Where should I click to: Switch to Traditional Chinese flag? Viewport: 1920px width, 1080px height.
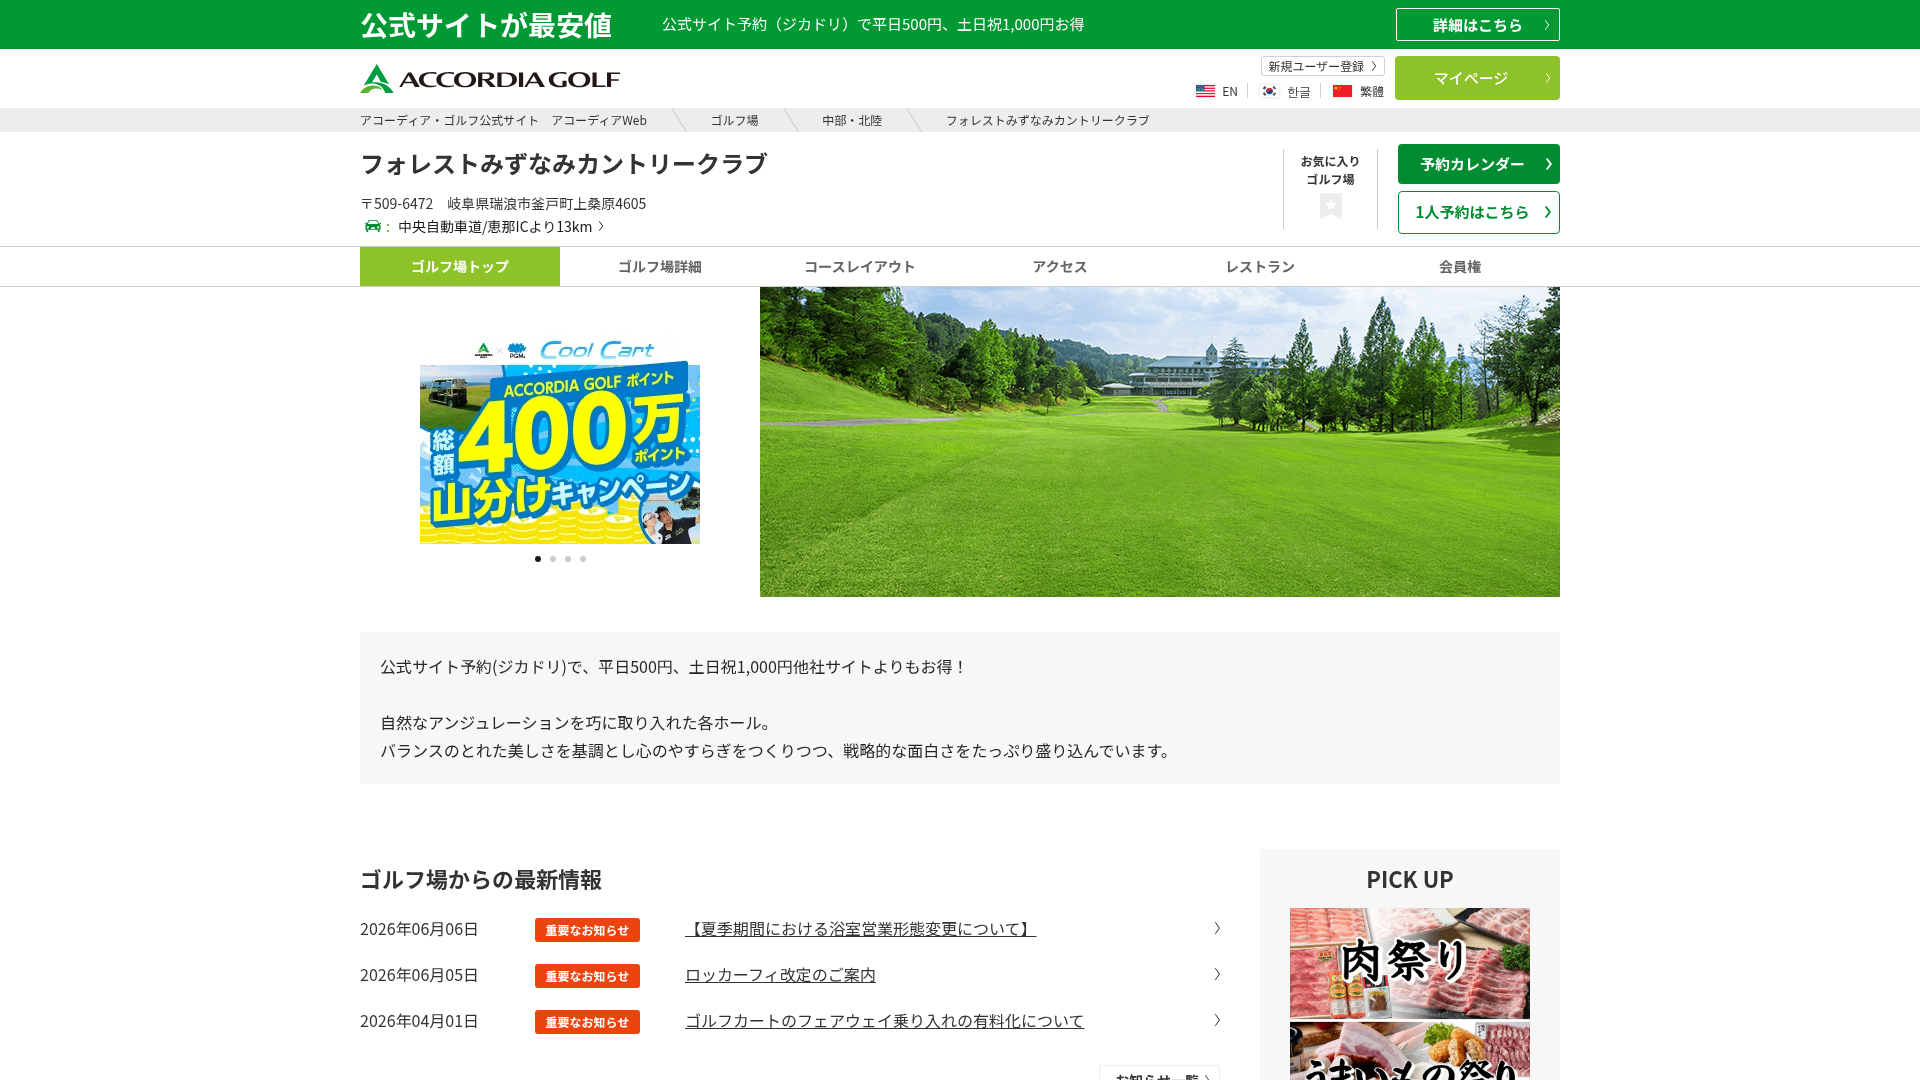(x=1342, y=91)
